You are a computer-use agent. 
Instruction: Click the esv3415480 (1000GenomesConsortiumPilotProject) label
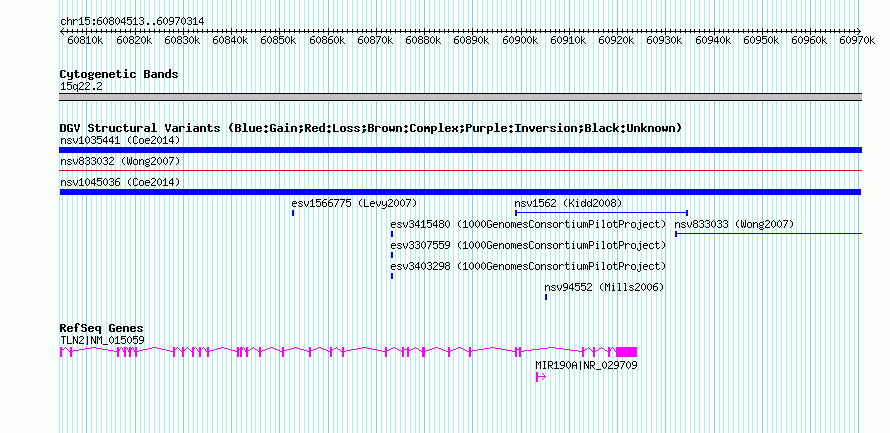point(528,224)
